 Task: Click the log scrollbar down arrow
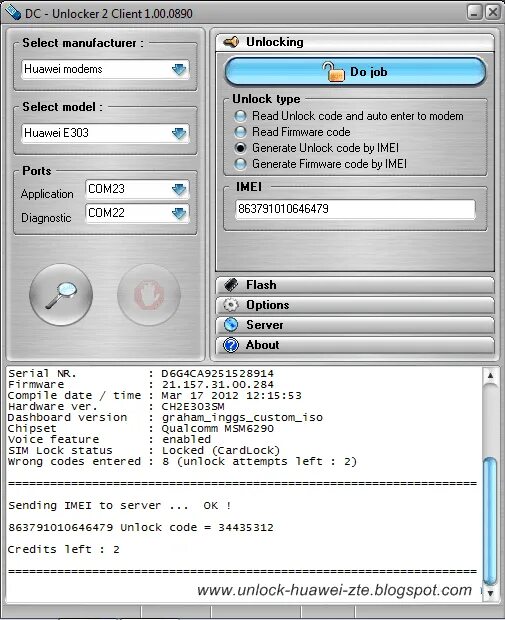click(490, 593)
